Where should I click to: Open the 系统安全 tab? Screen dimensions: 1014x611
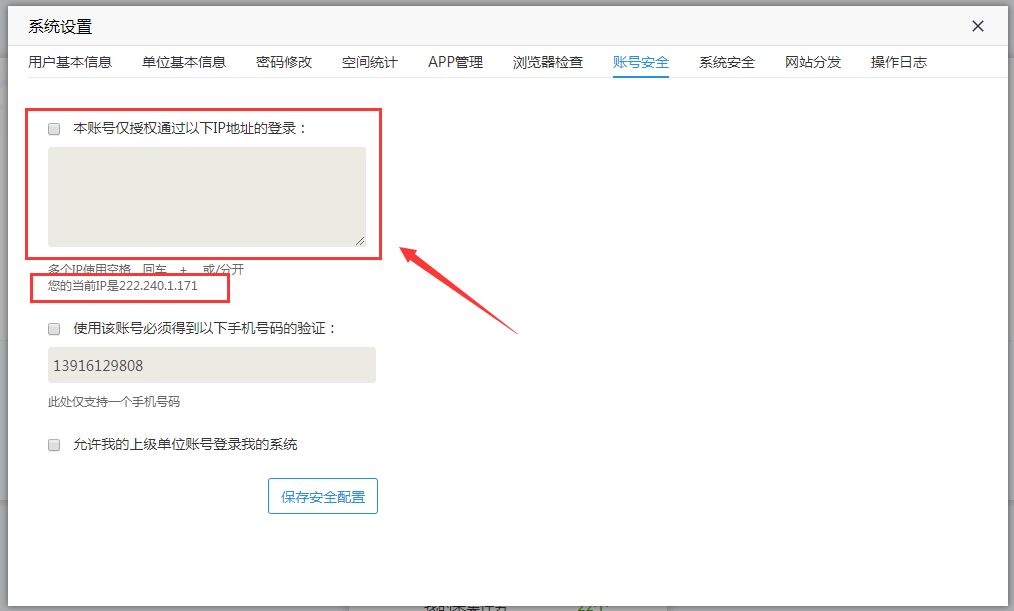point(727,62)
